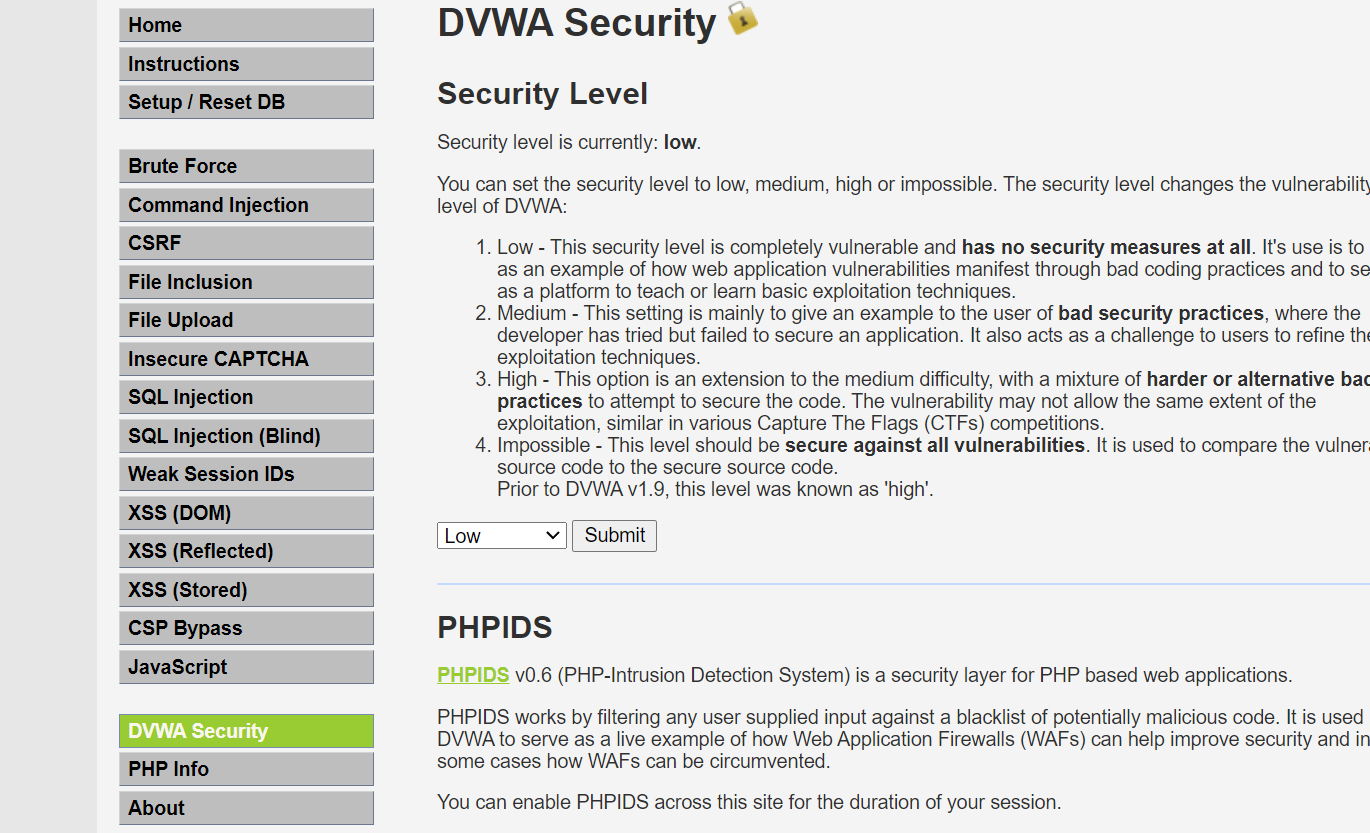Go to XSS (Reflected) exercise

point(246,551)
